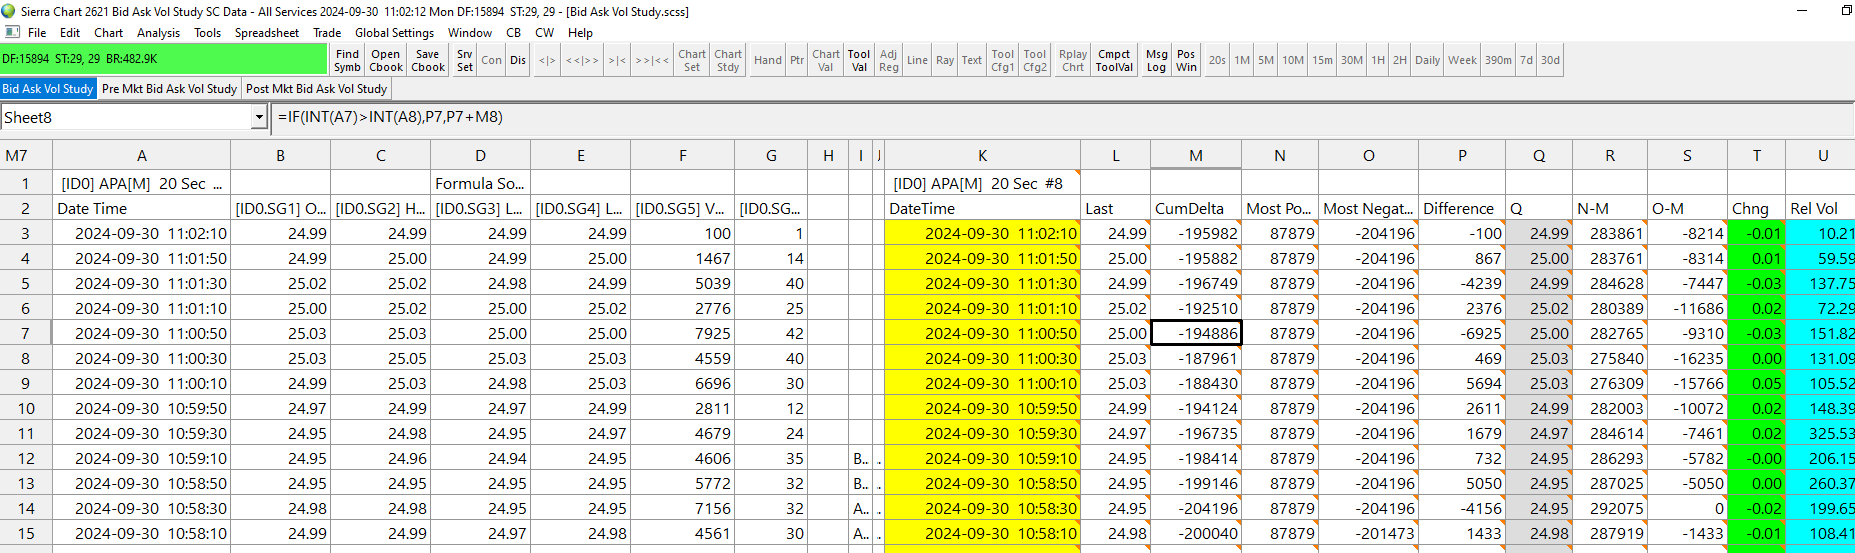Image resolution: width=1855 pixels, height=553 pixels.
Task: Click the Pos Win toolbar button
Action: [x=1186, y=60]
